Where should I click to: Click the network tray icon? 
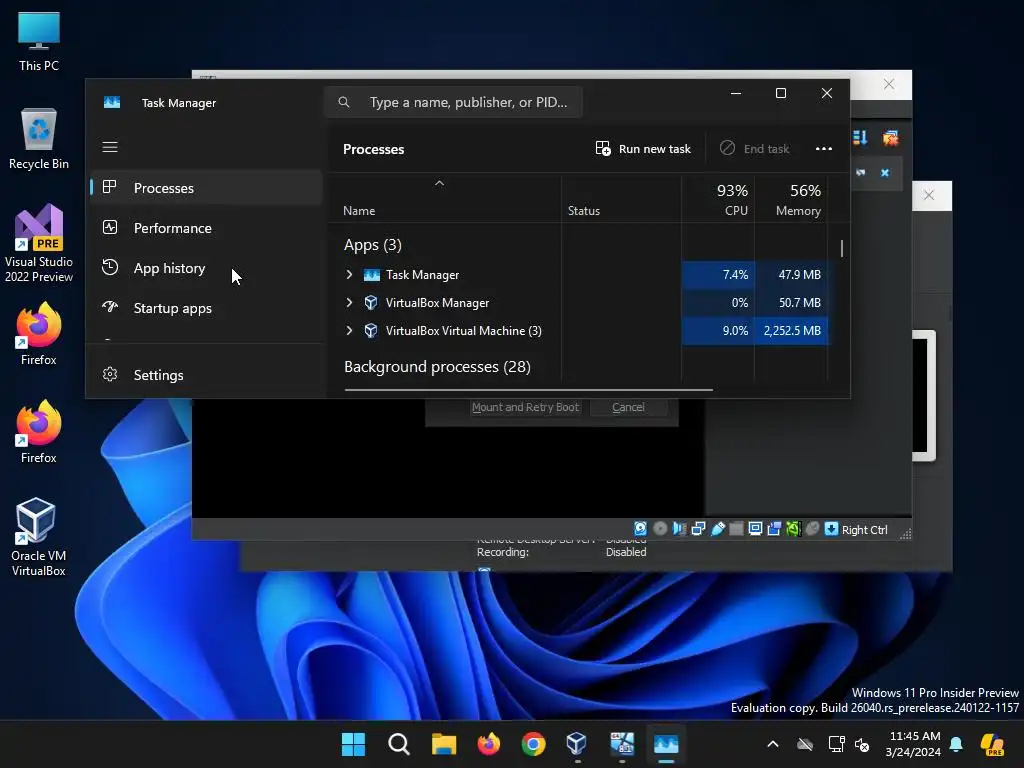point(836,744)
